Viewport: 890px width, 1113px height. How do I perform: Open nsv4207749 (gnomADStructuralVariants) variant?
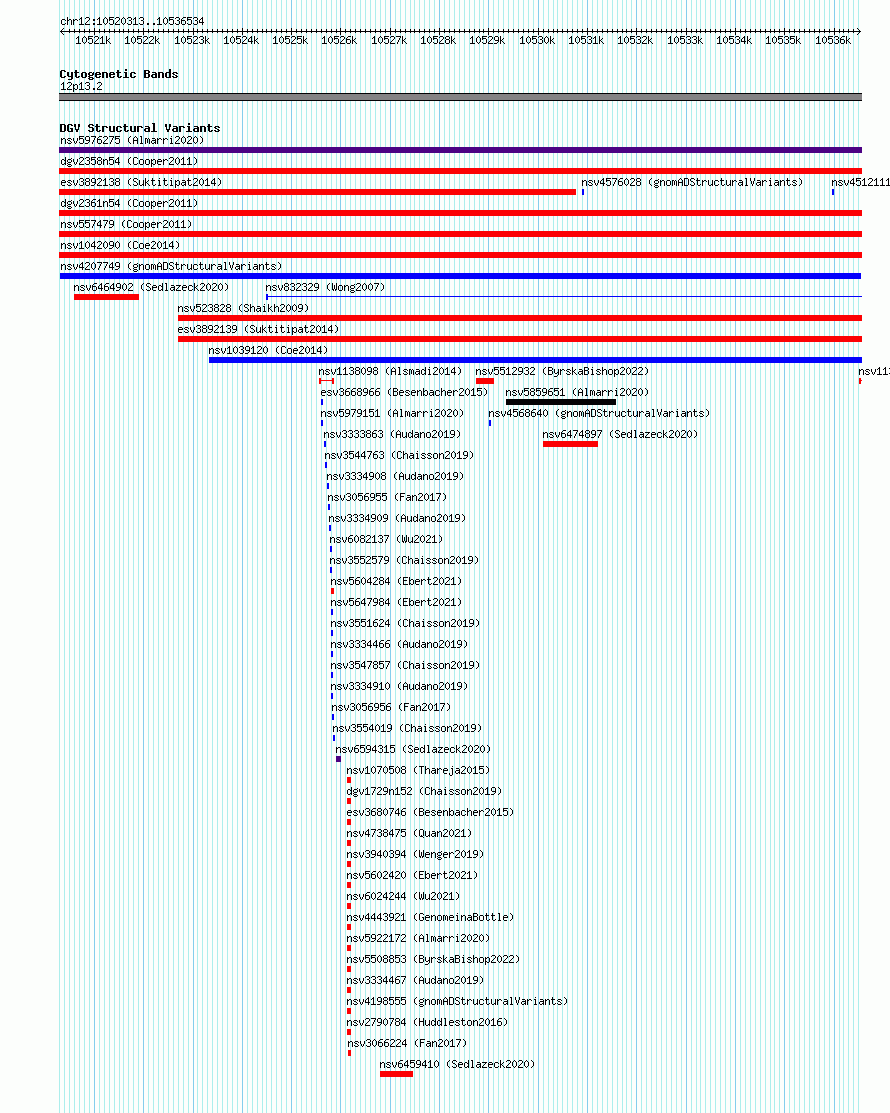(171, 266)
